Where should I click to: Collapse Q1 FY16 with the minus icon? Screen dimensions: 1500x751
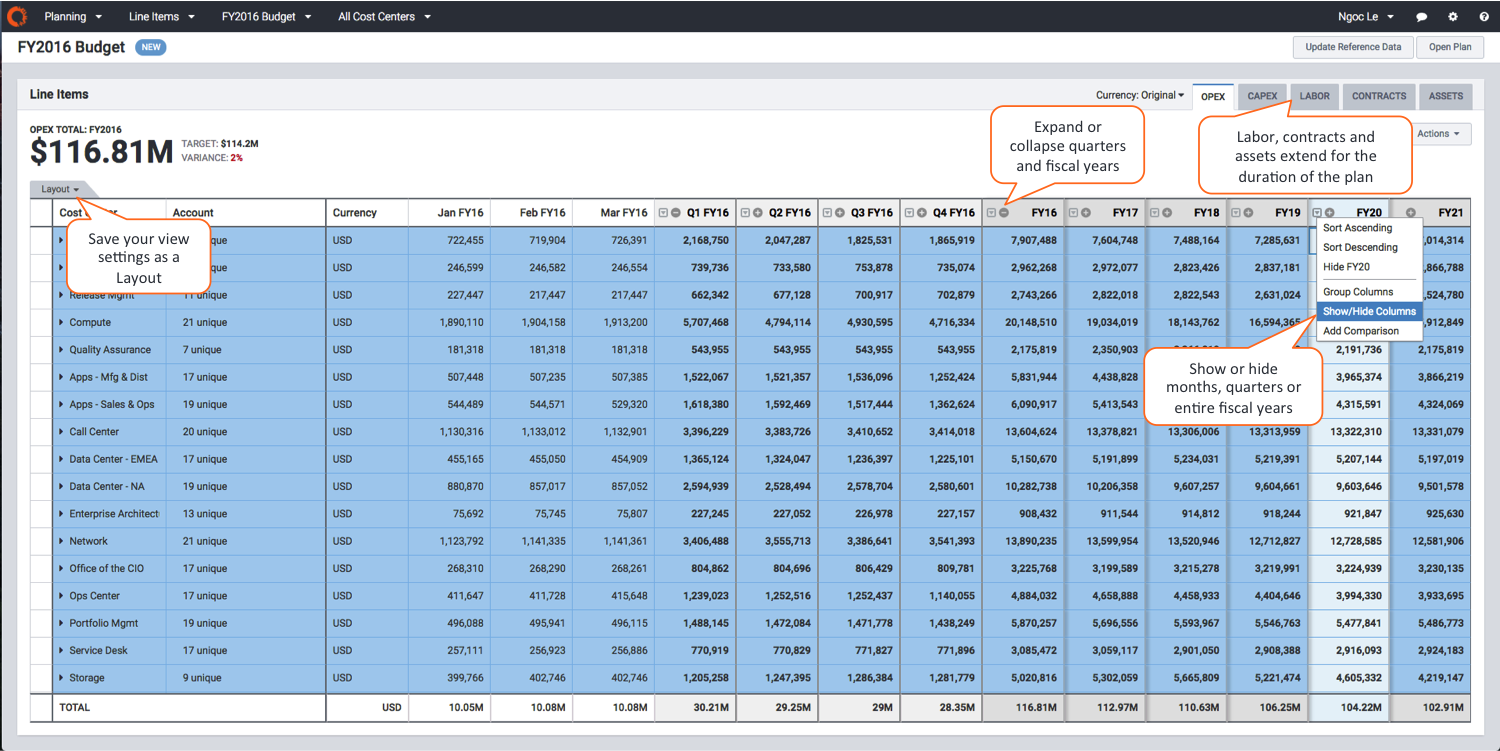pyautogui.click(x=676, y=213)
